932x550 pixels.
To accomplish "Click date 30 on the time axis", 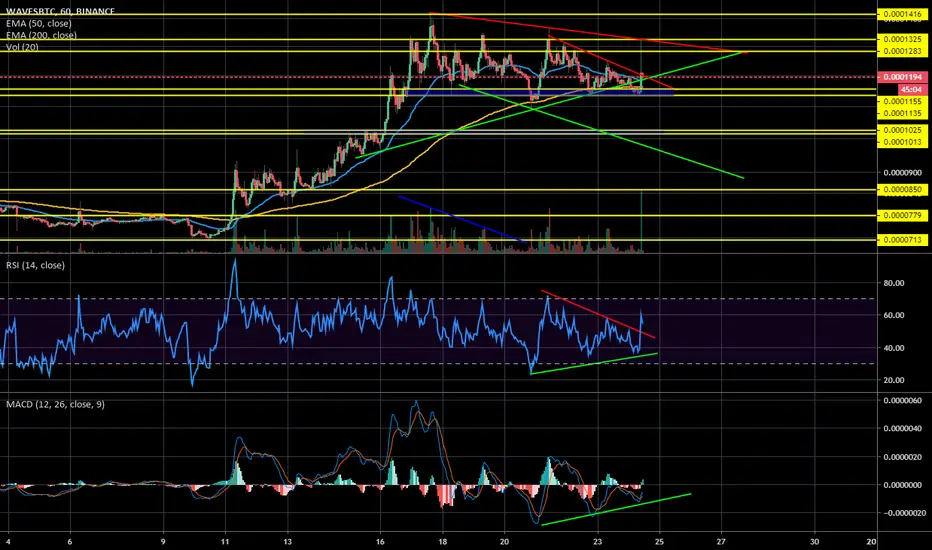I will click(x=814, y=542).
